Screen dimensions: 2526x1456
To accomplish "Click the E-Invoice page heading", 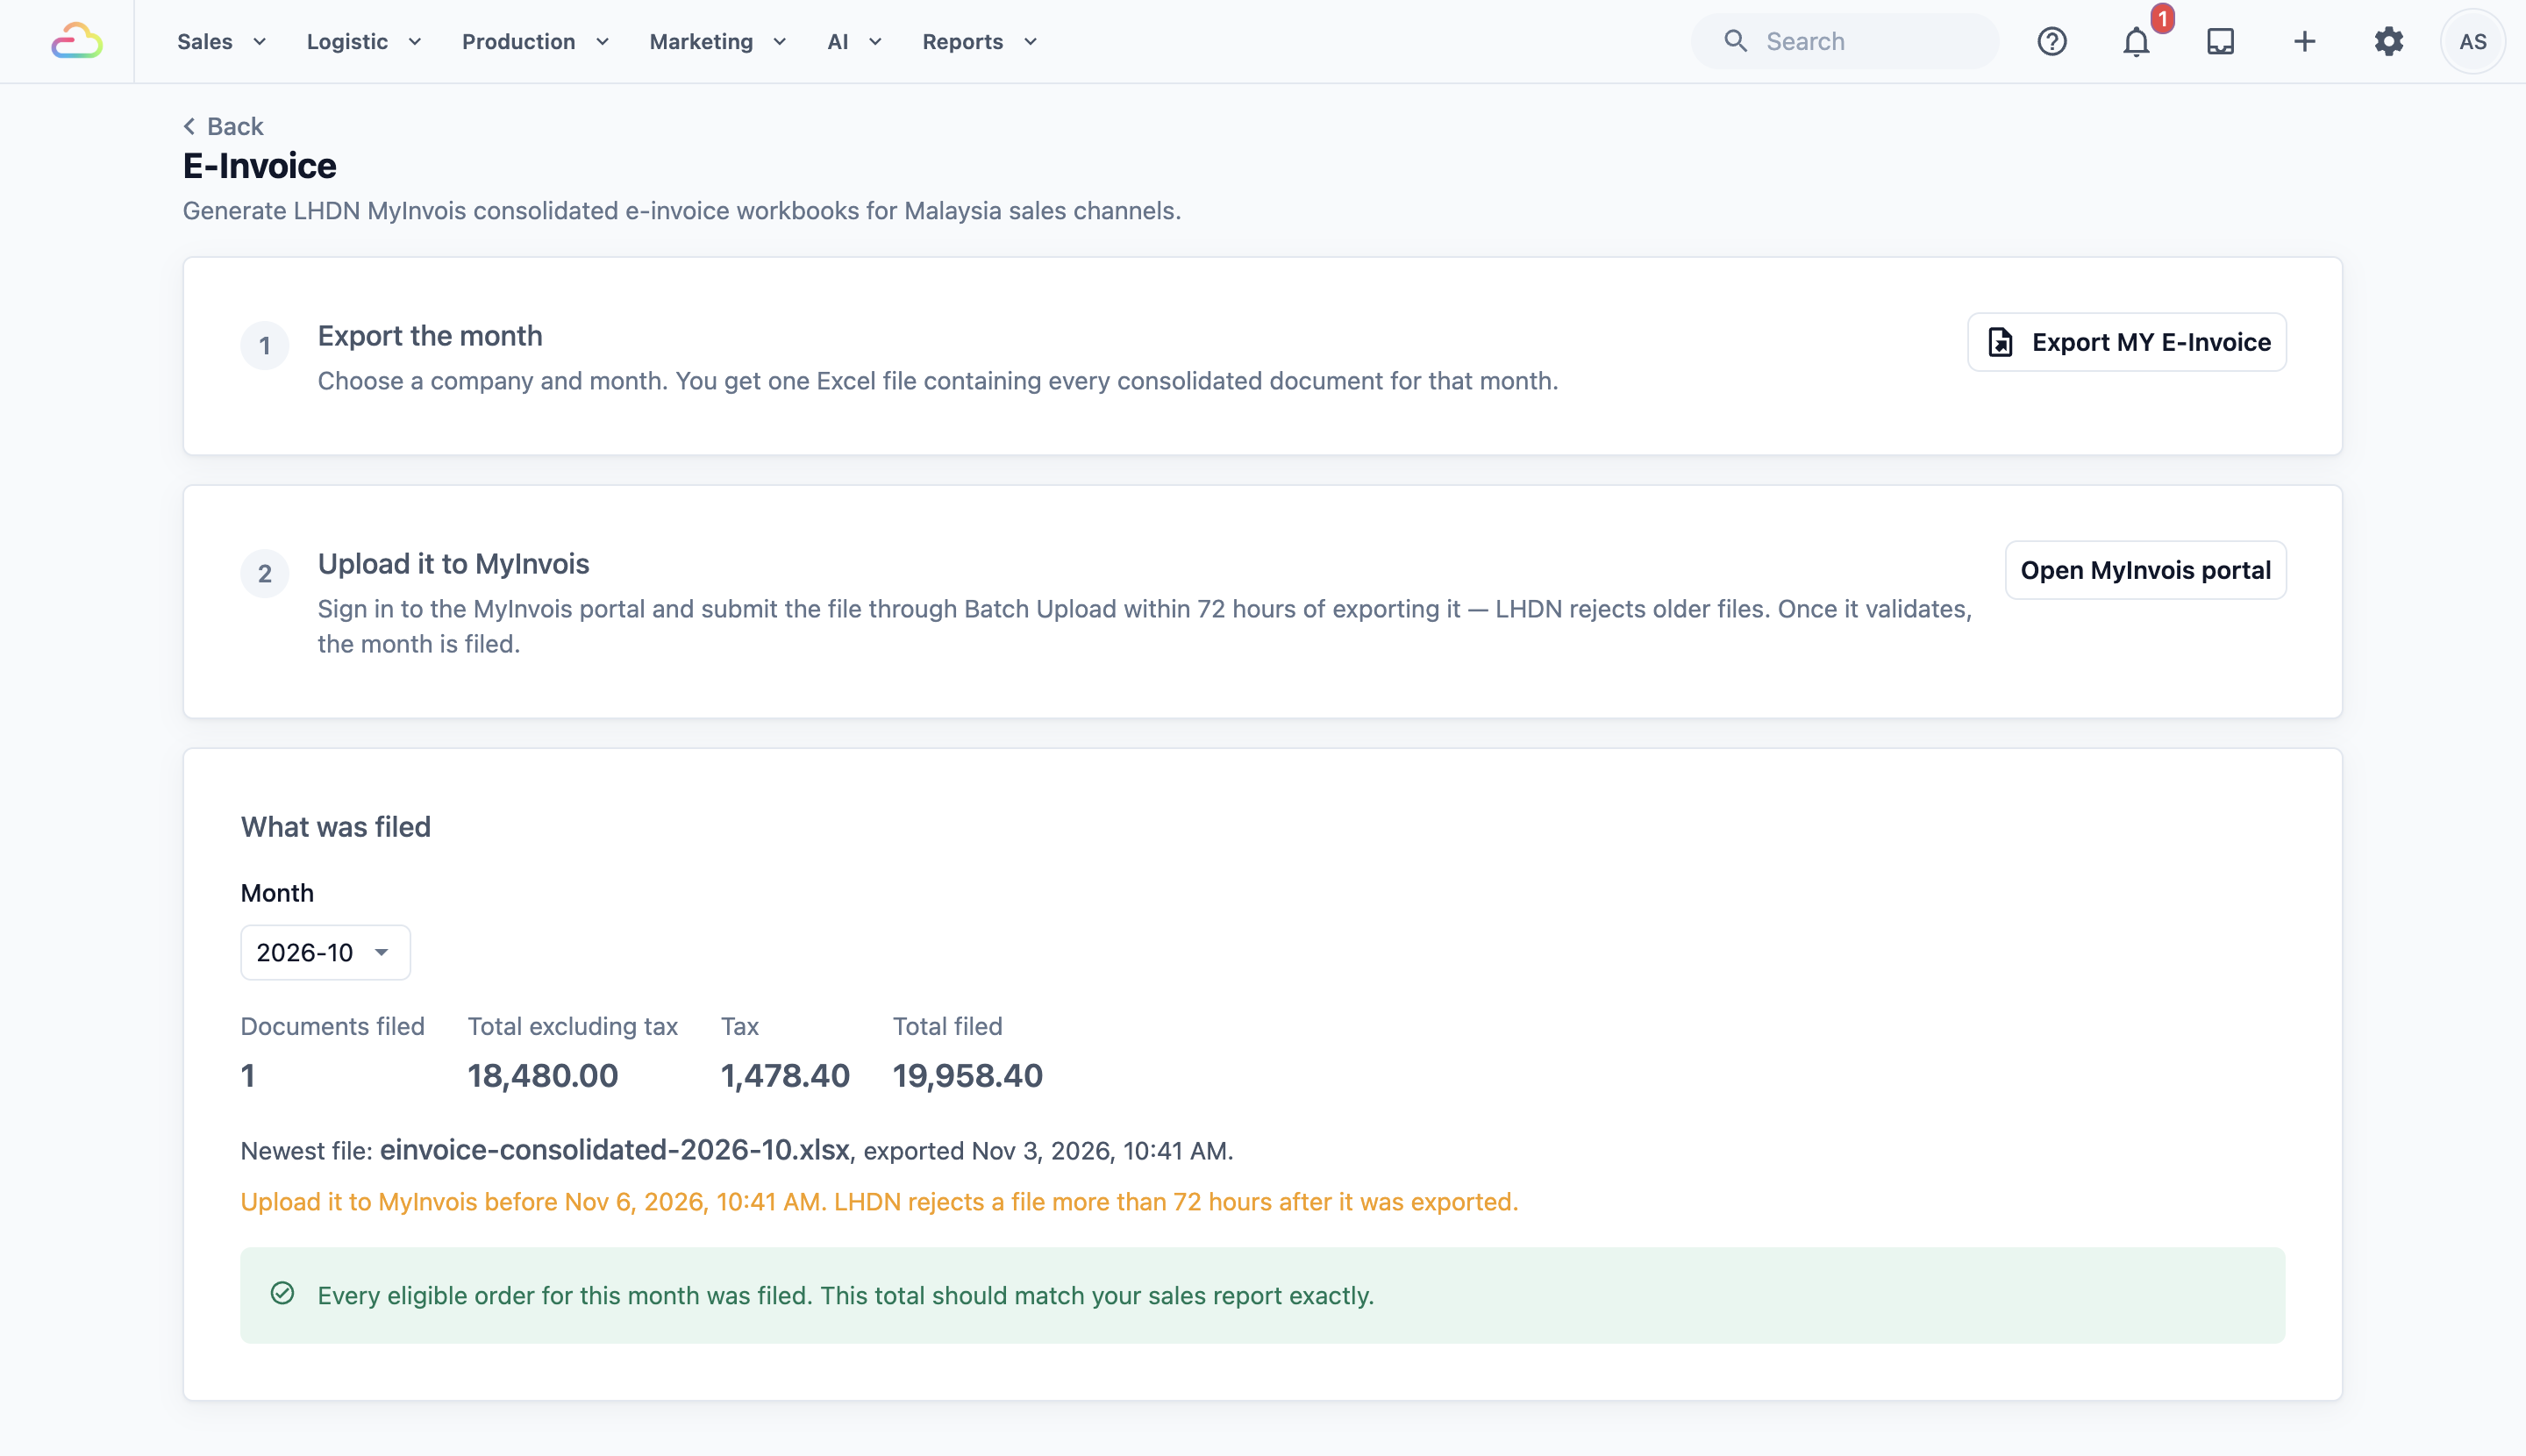I will pyautogui.click(x=260, y=166).
